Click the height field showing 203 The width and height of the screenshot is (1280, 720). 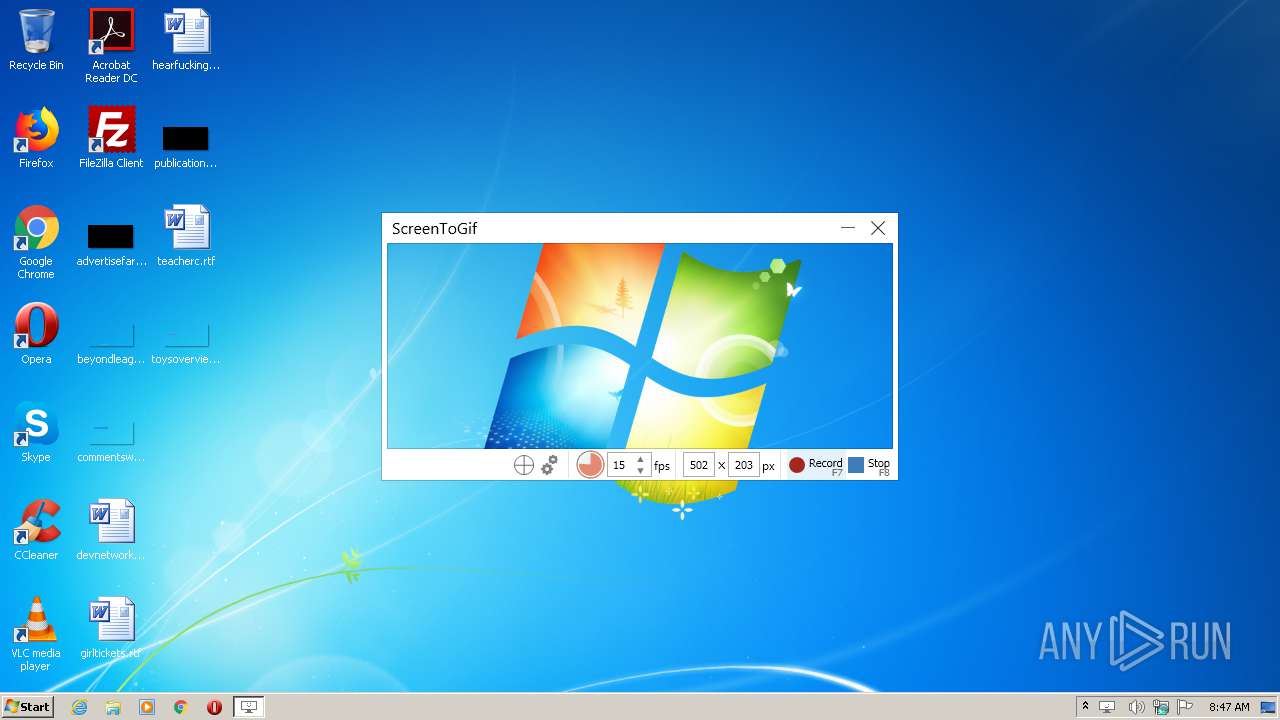click(744, 465)
